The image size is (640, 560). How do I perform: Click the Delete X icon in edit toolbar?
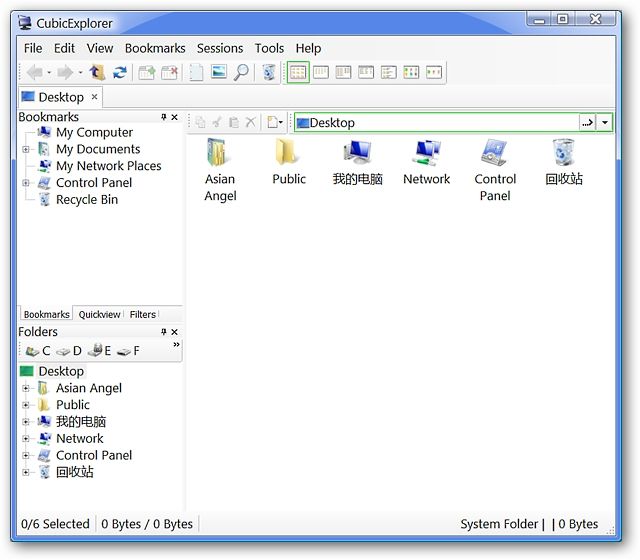[x=251, y=122]
